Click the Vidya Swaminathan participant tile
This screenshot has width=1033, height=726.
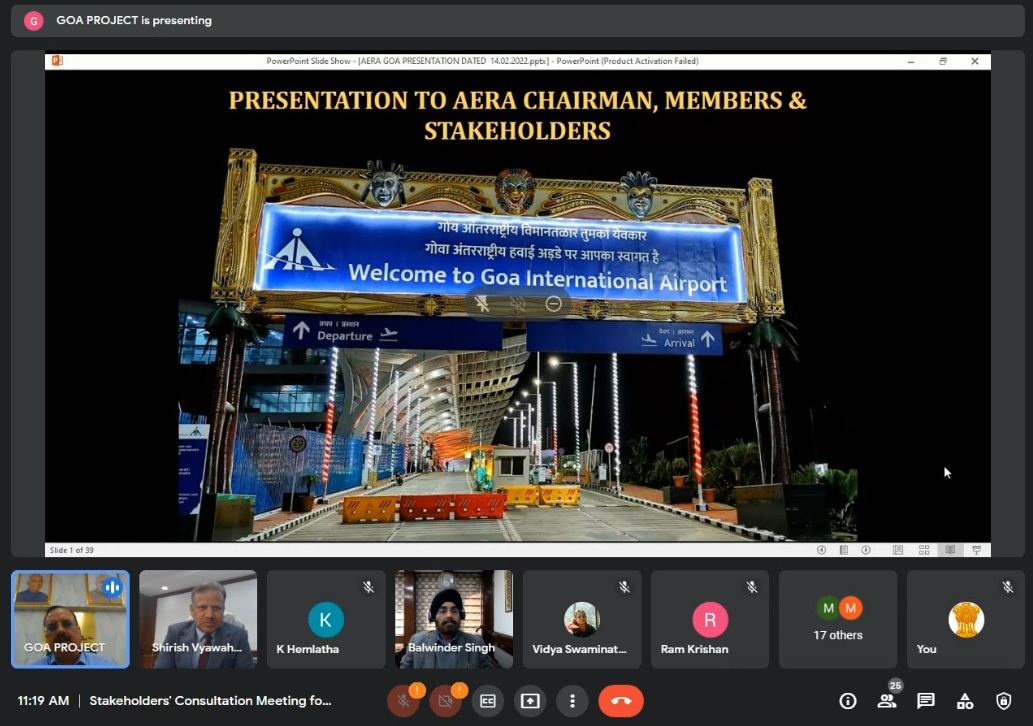pos(582,619)
